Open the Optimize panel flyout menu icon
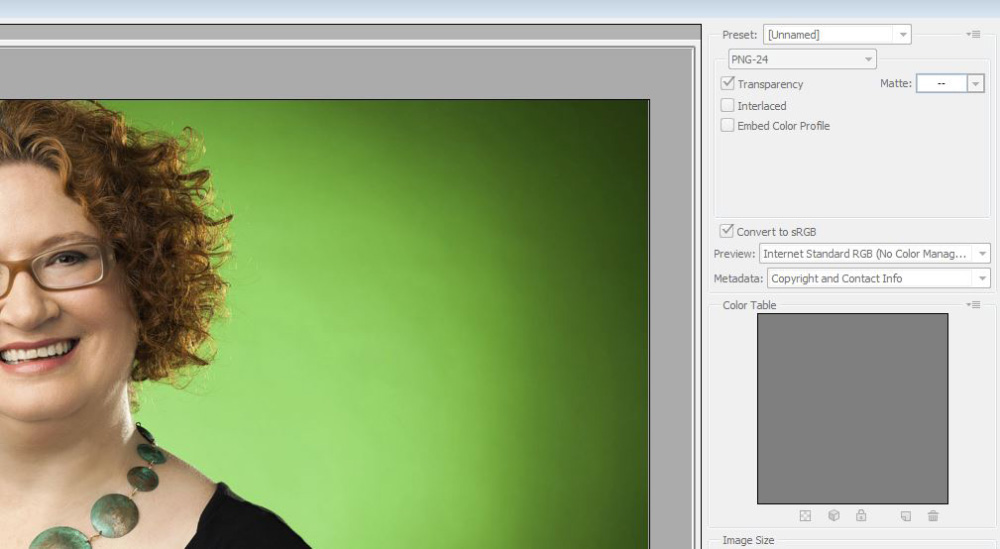The width and height of the screenshot is (1000, 549). tap(973, 34)
